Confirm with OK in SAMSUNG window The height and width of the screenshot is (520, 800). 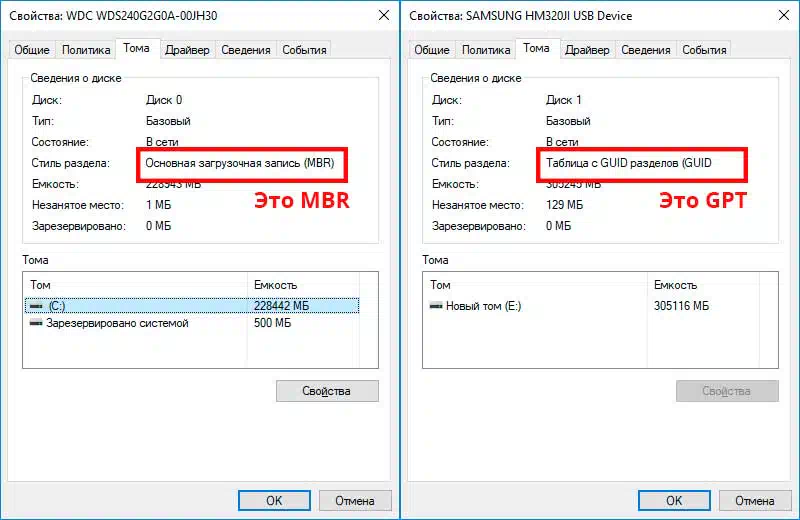674,501
